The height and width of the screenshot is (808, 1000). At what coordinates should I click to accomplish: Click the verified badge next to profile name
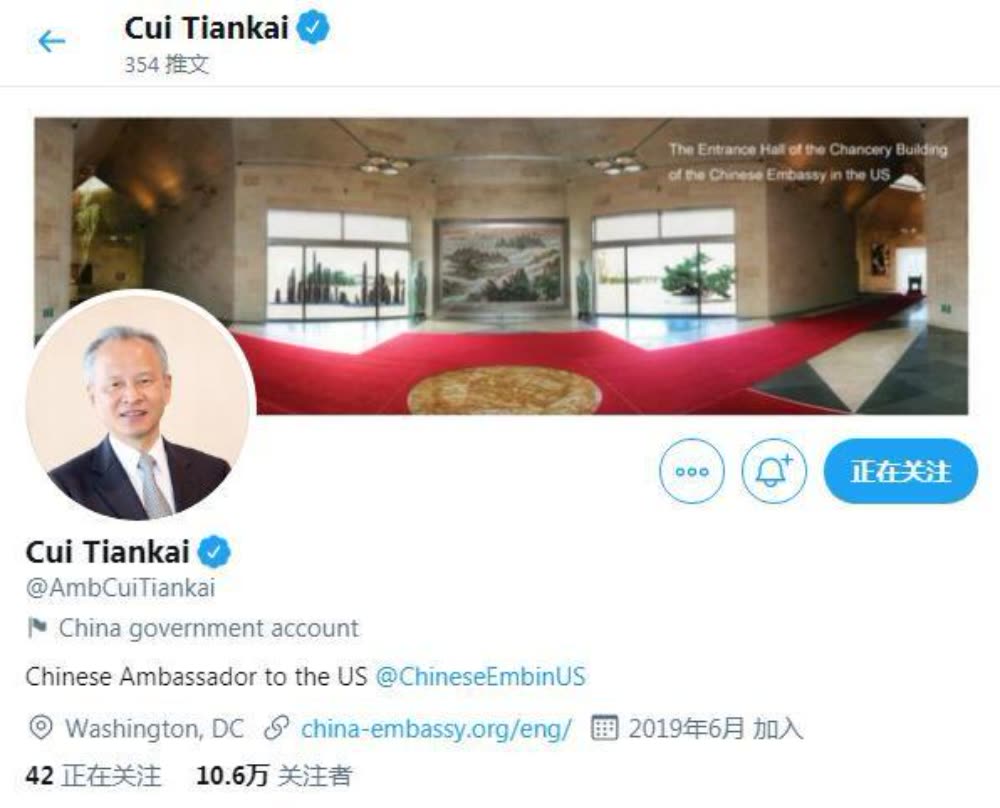(214, 552)
